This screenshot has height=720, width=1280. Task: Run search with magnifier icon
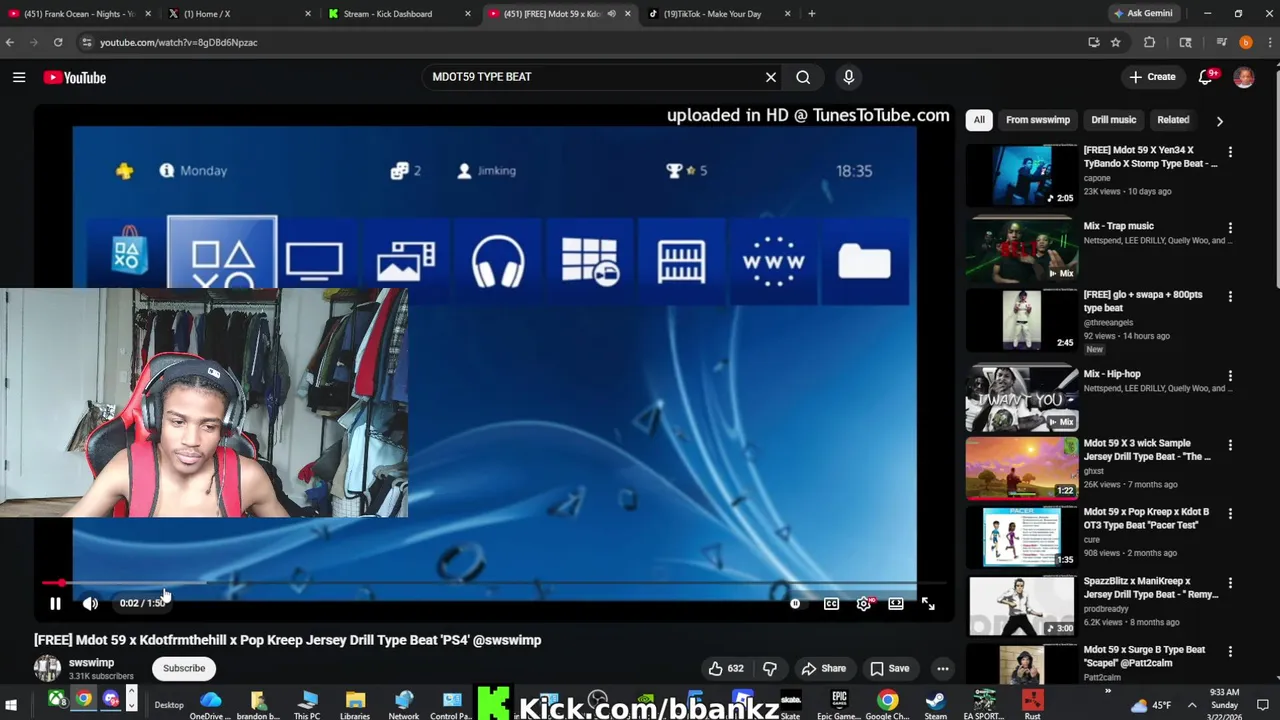click(803, 77)
